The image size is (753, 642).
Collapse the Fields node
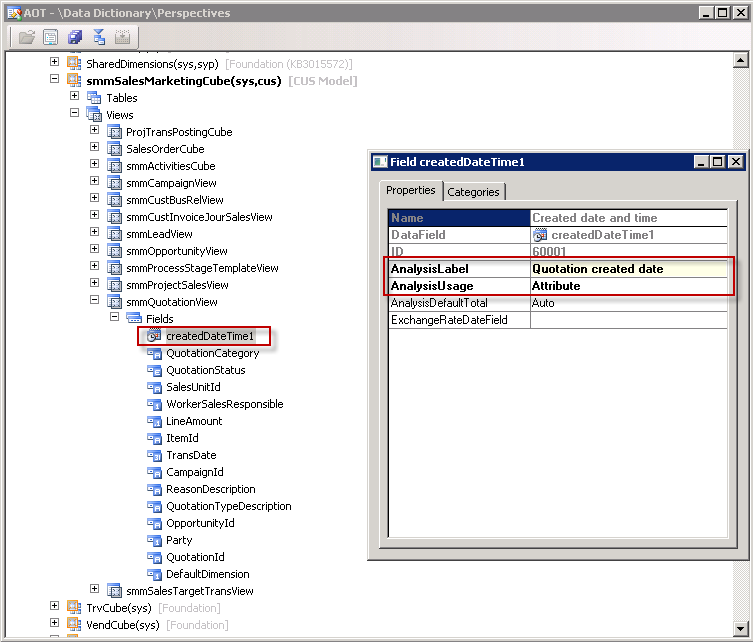[x=114, y=316]
